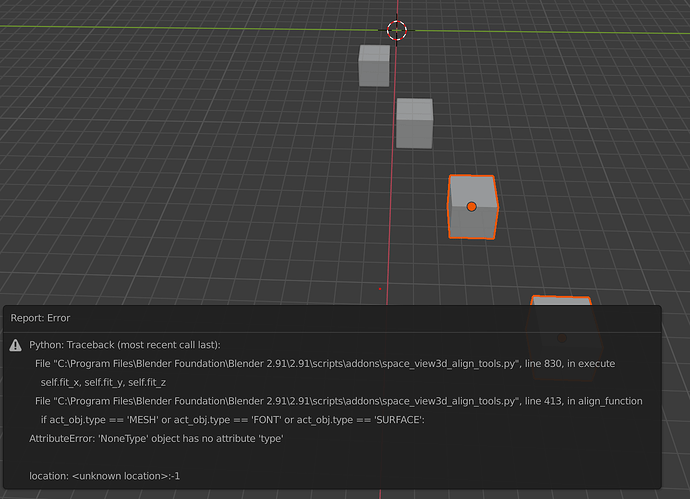Viewport: 690px width, 499px height.
Task: Select the second unselected gray cube
Action: click(x=414, y=124)
